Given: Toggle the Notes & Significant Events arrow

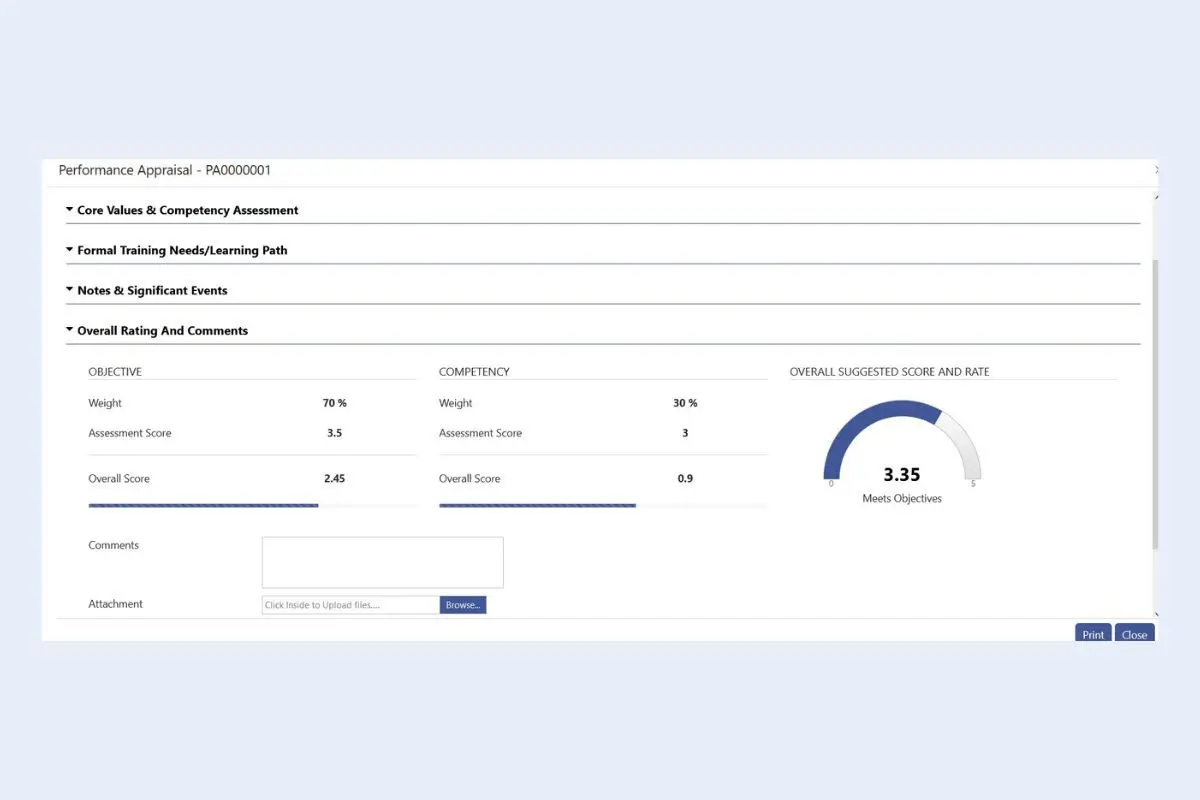Looking at the screenshot, I should pos(70,290).
